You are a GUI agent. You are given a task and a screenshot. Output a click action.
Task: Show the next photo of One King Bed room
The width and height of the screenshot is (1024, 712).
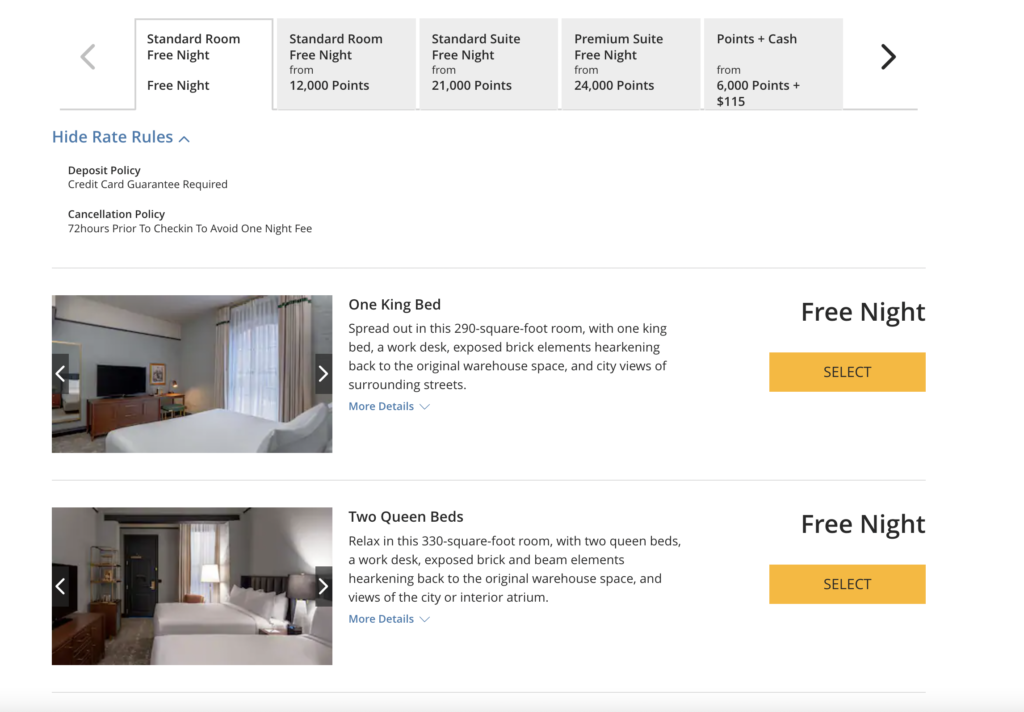tap(322, 373)
